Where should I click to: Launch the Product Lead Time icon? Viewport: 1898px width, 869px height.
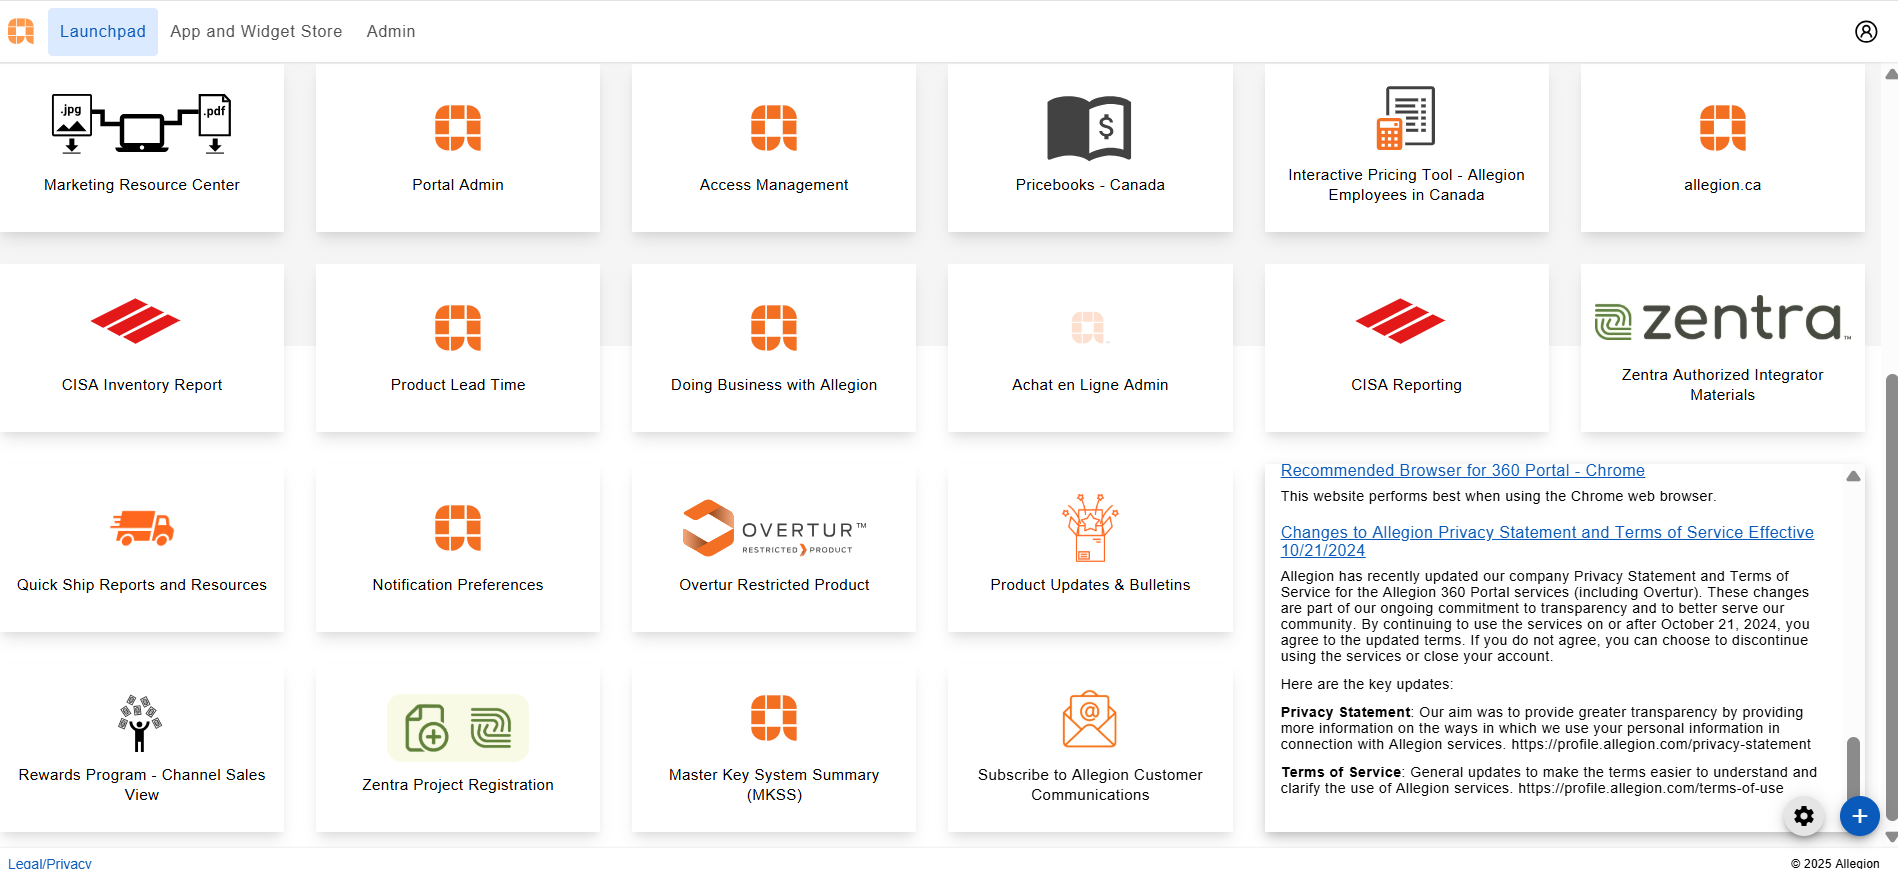tap(458, 328)
